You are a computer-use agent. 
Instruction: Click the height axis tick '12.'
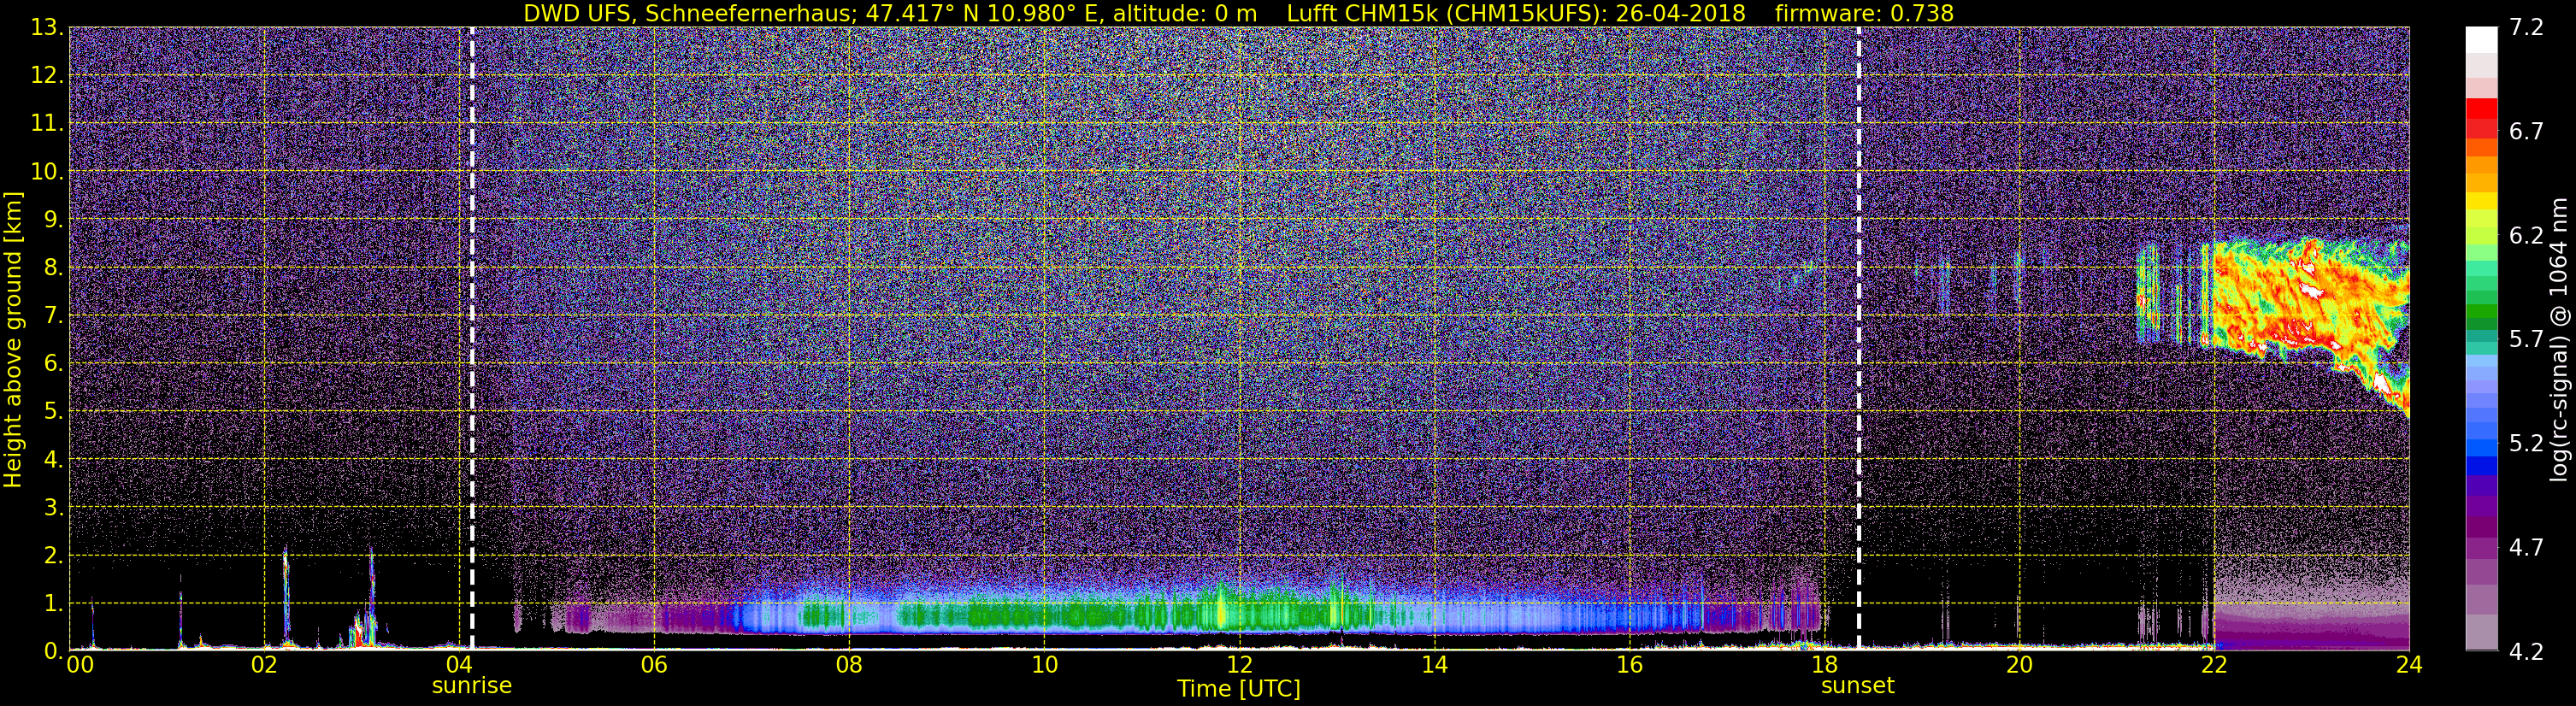pyautogui.click(x=47, y=76)
